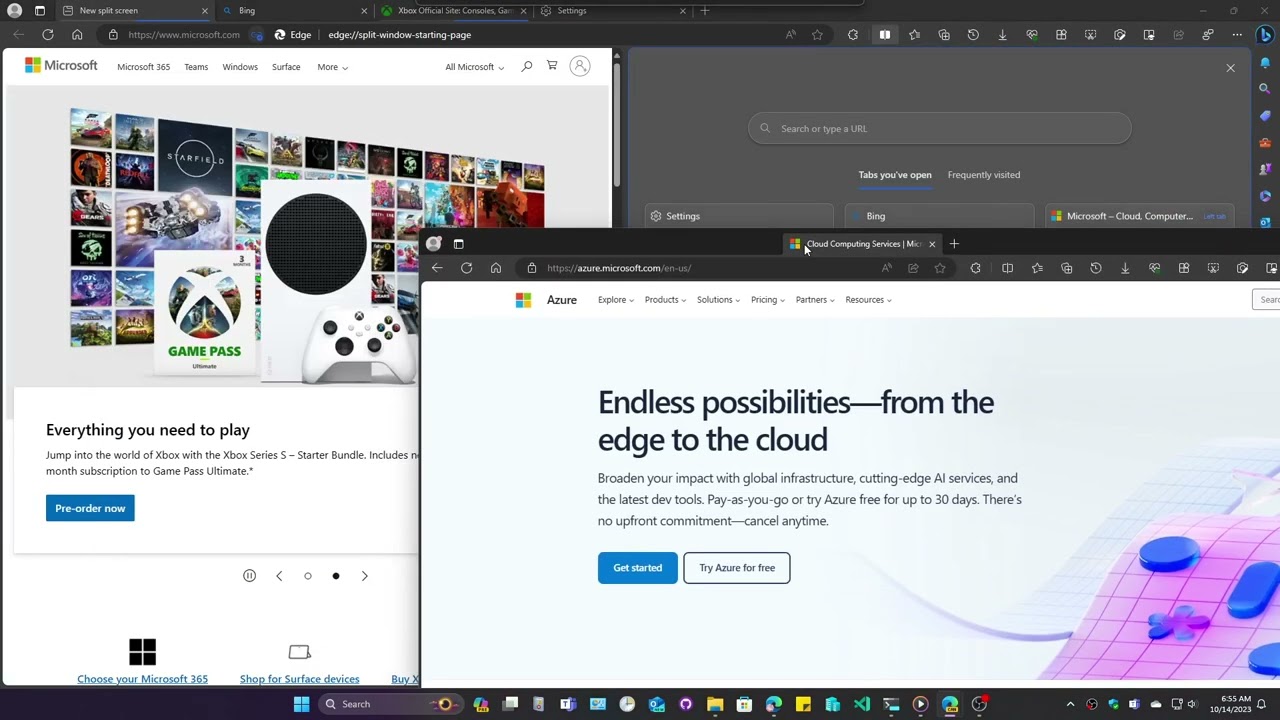Switch to Frequently visited tab
The width and height of the screenshot is (1280, 720).
[x=984, y=175]
